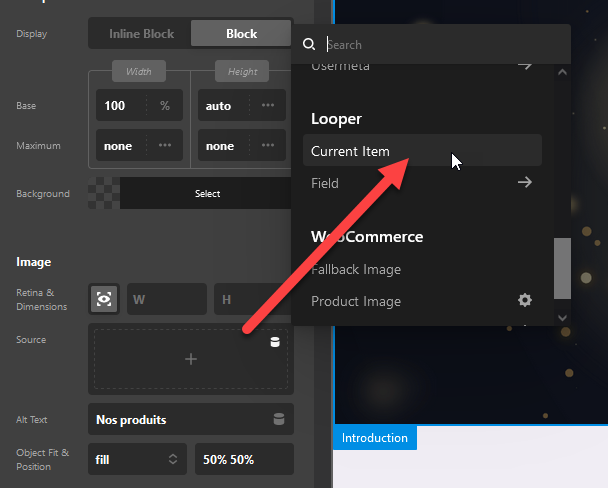Click the dynamic content scrollbar thumb
The width and height of the screenshot is (608, 488).
pyautogui.click(x=562, y=268)
